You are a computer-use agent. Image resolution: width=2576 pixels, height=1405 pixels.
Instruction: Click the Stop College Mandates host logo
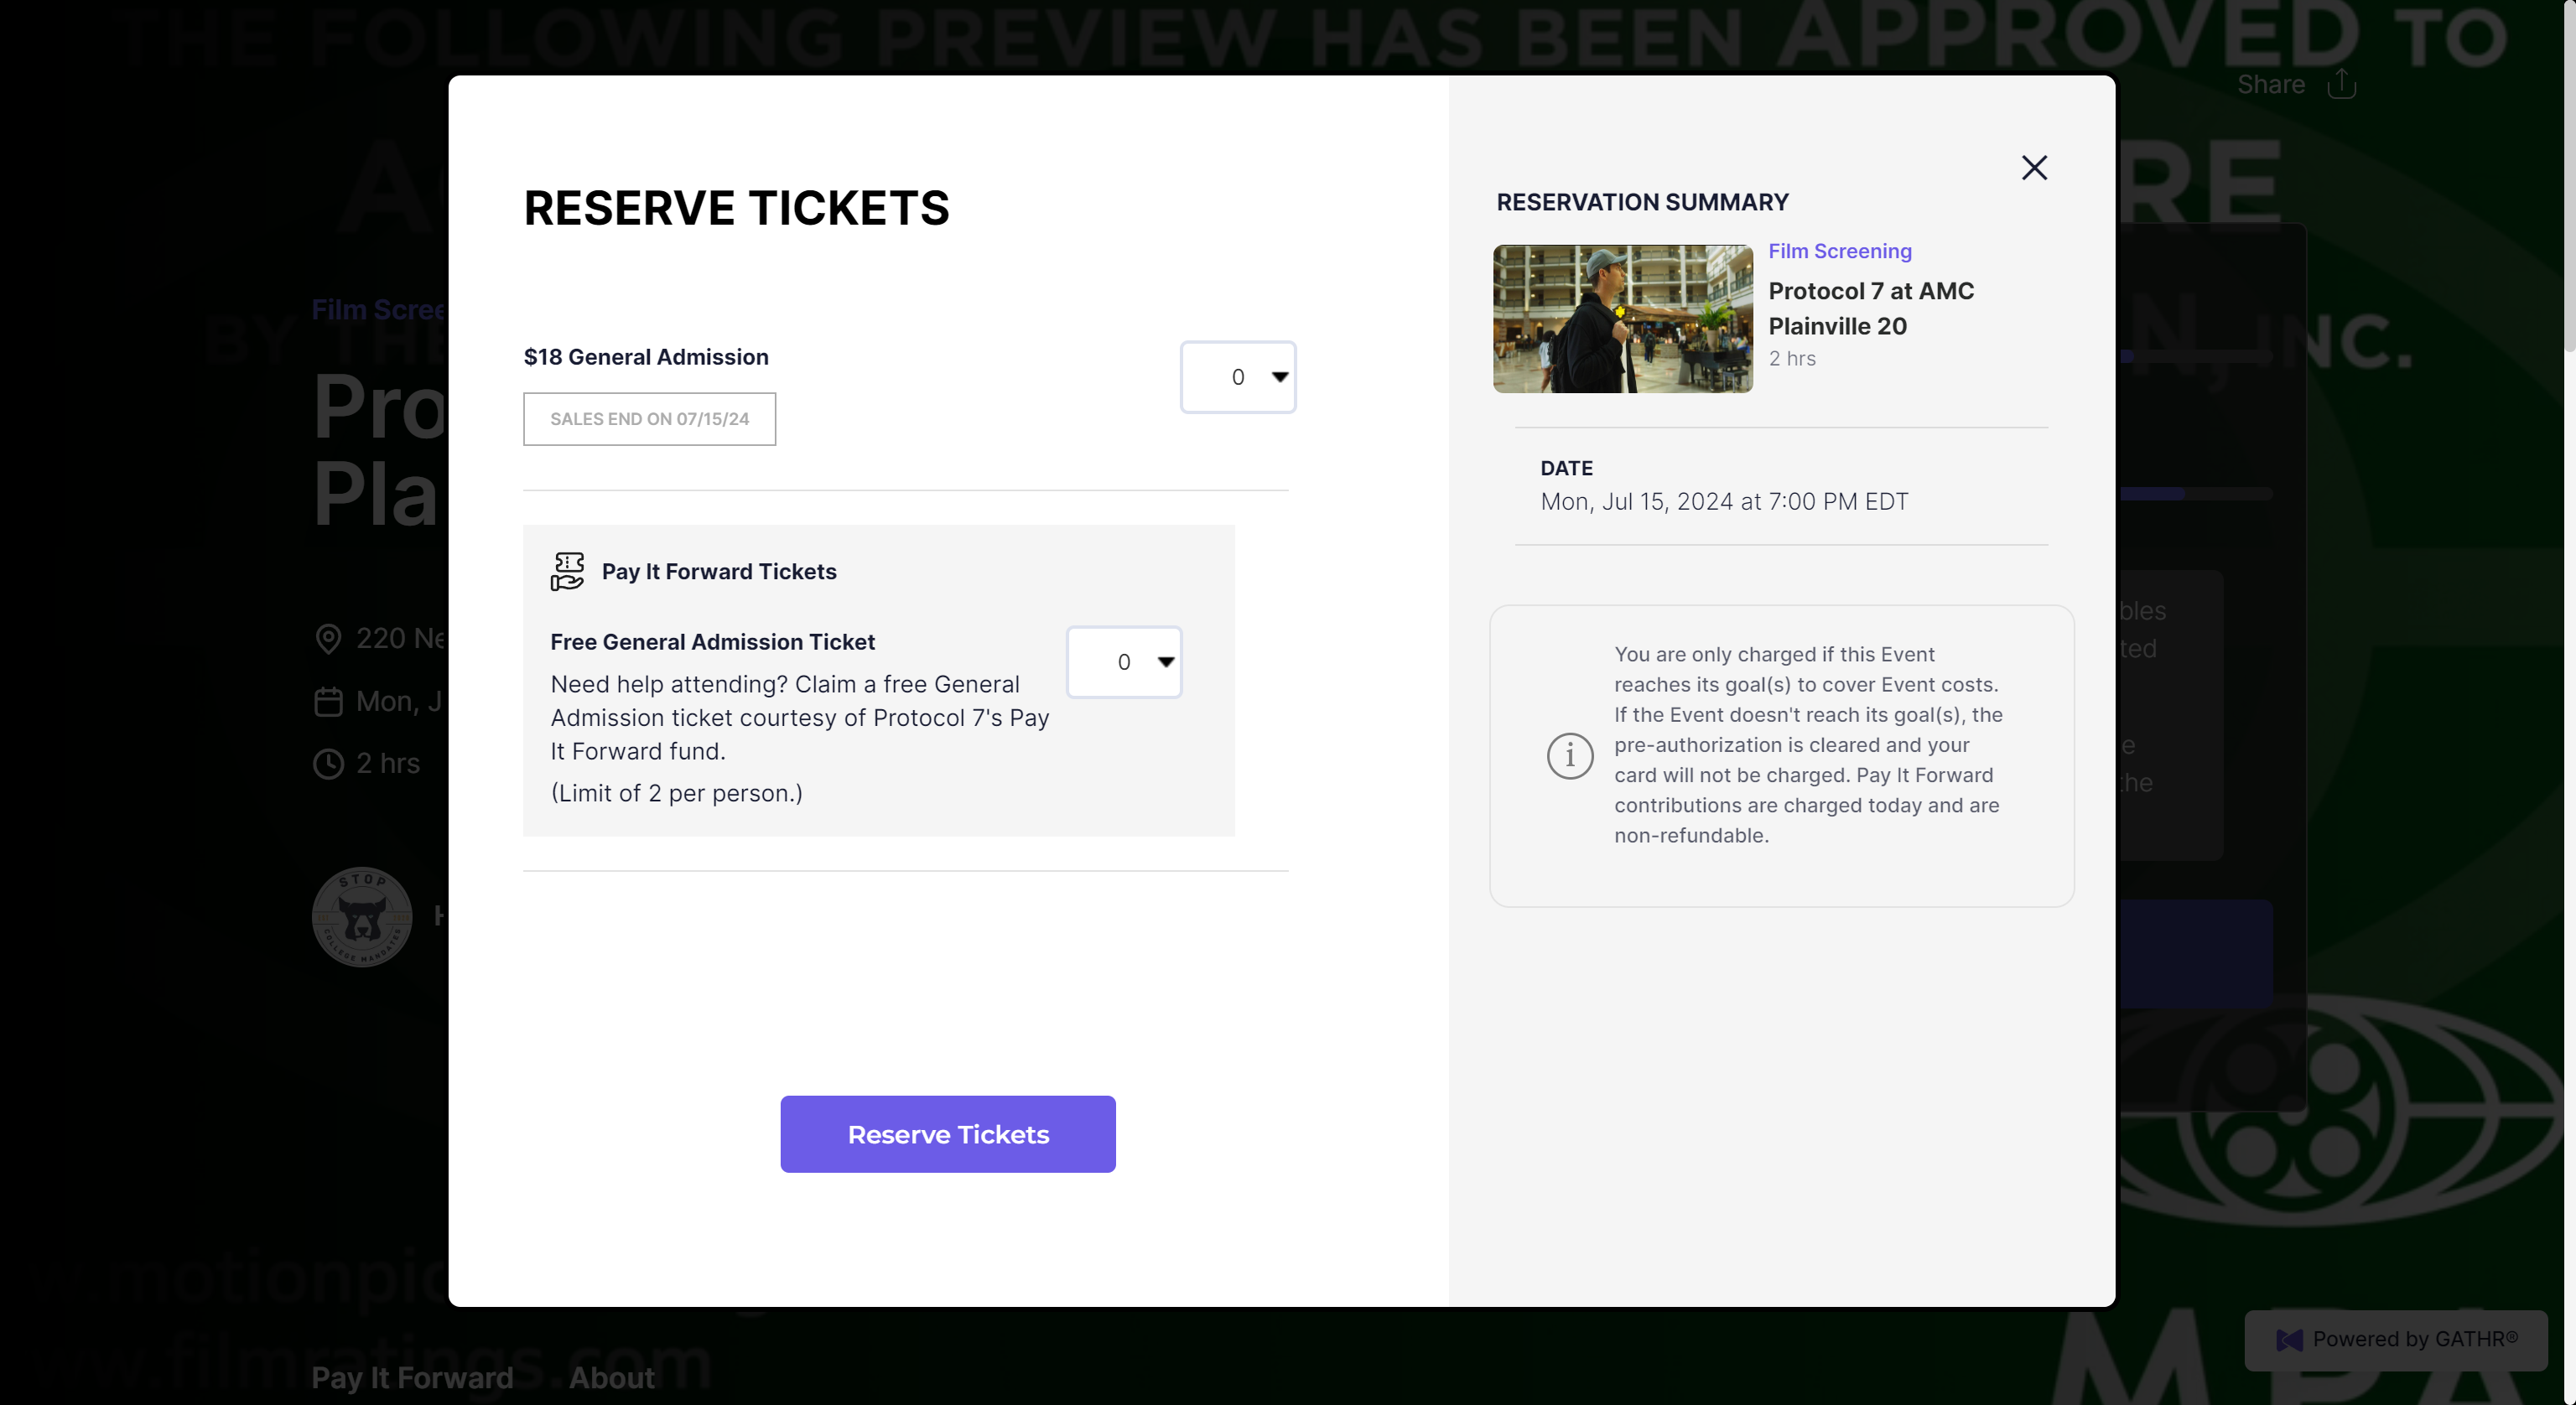click(x=362, y=916)
